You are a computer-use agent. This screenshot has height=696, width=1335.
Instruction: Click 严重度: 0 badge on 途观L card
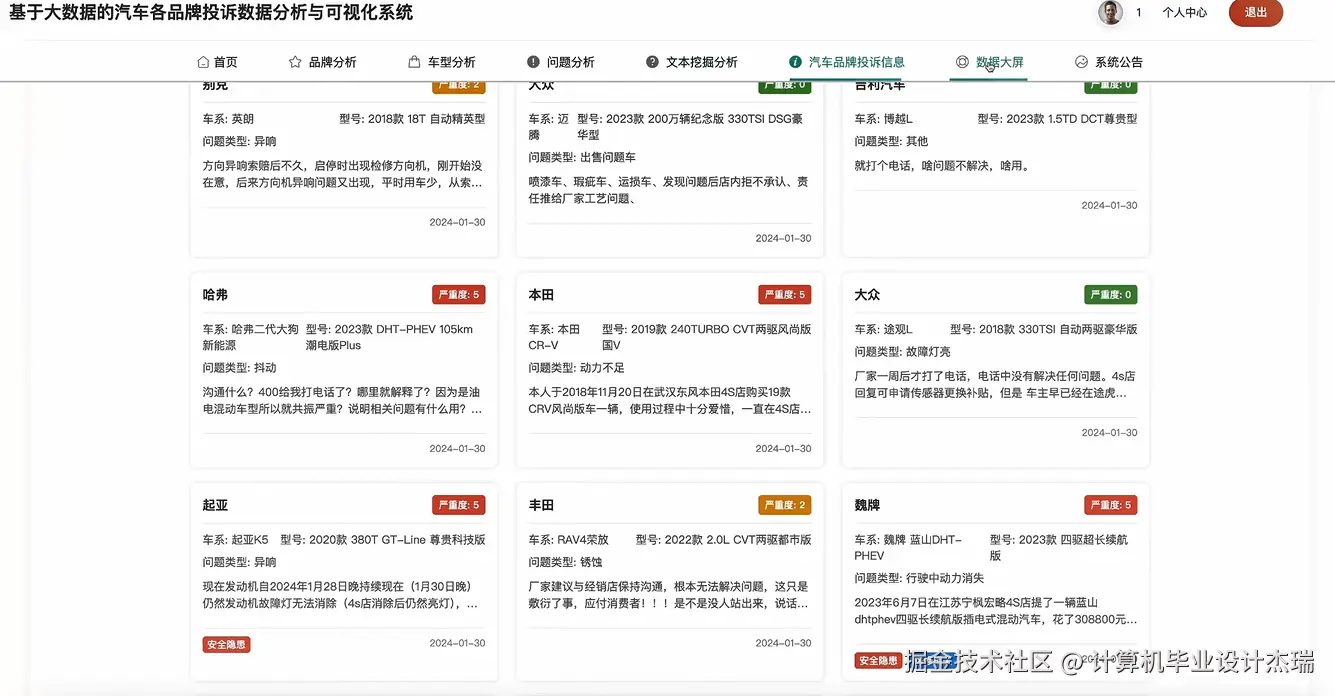[1111, 295]
